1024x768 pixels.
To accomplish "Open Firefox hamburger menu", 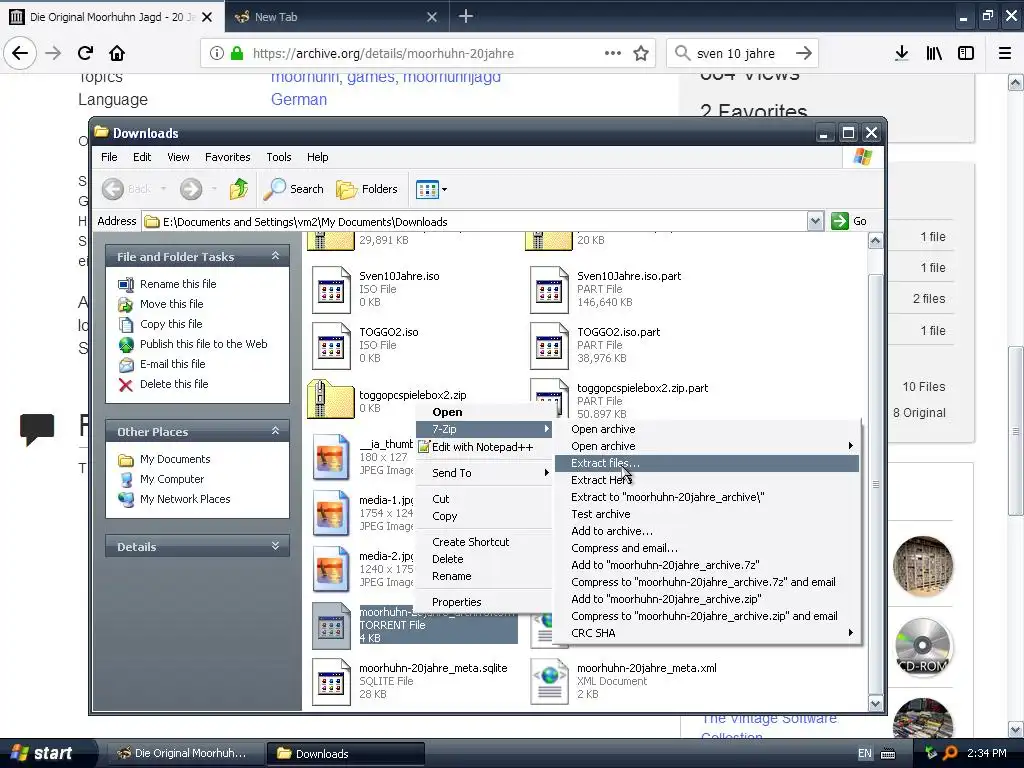I will coord(1004,53).
